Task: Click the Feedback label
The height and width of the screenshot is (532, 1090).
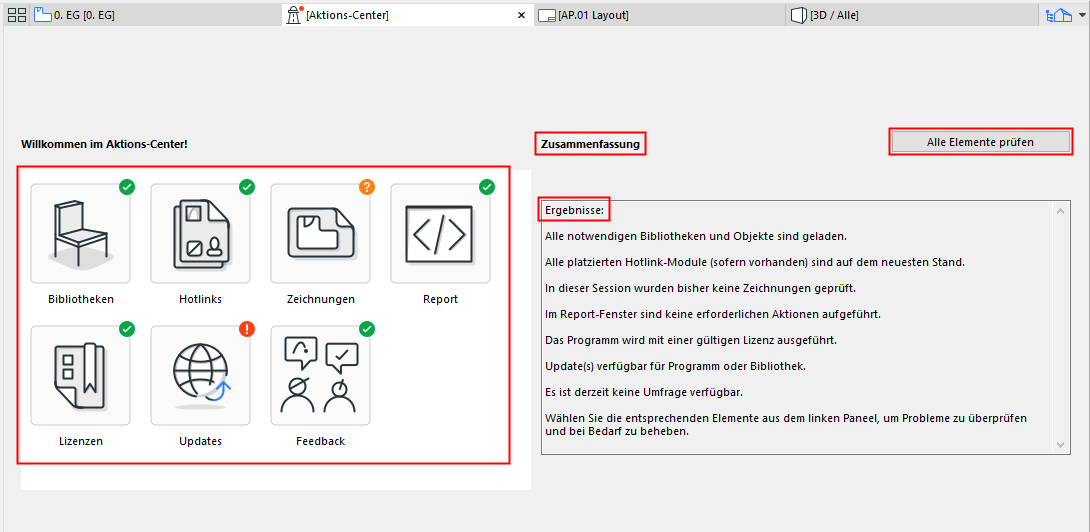Action: 320,441
